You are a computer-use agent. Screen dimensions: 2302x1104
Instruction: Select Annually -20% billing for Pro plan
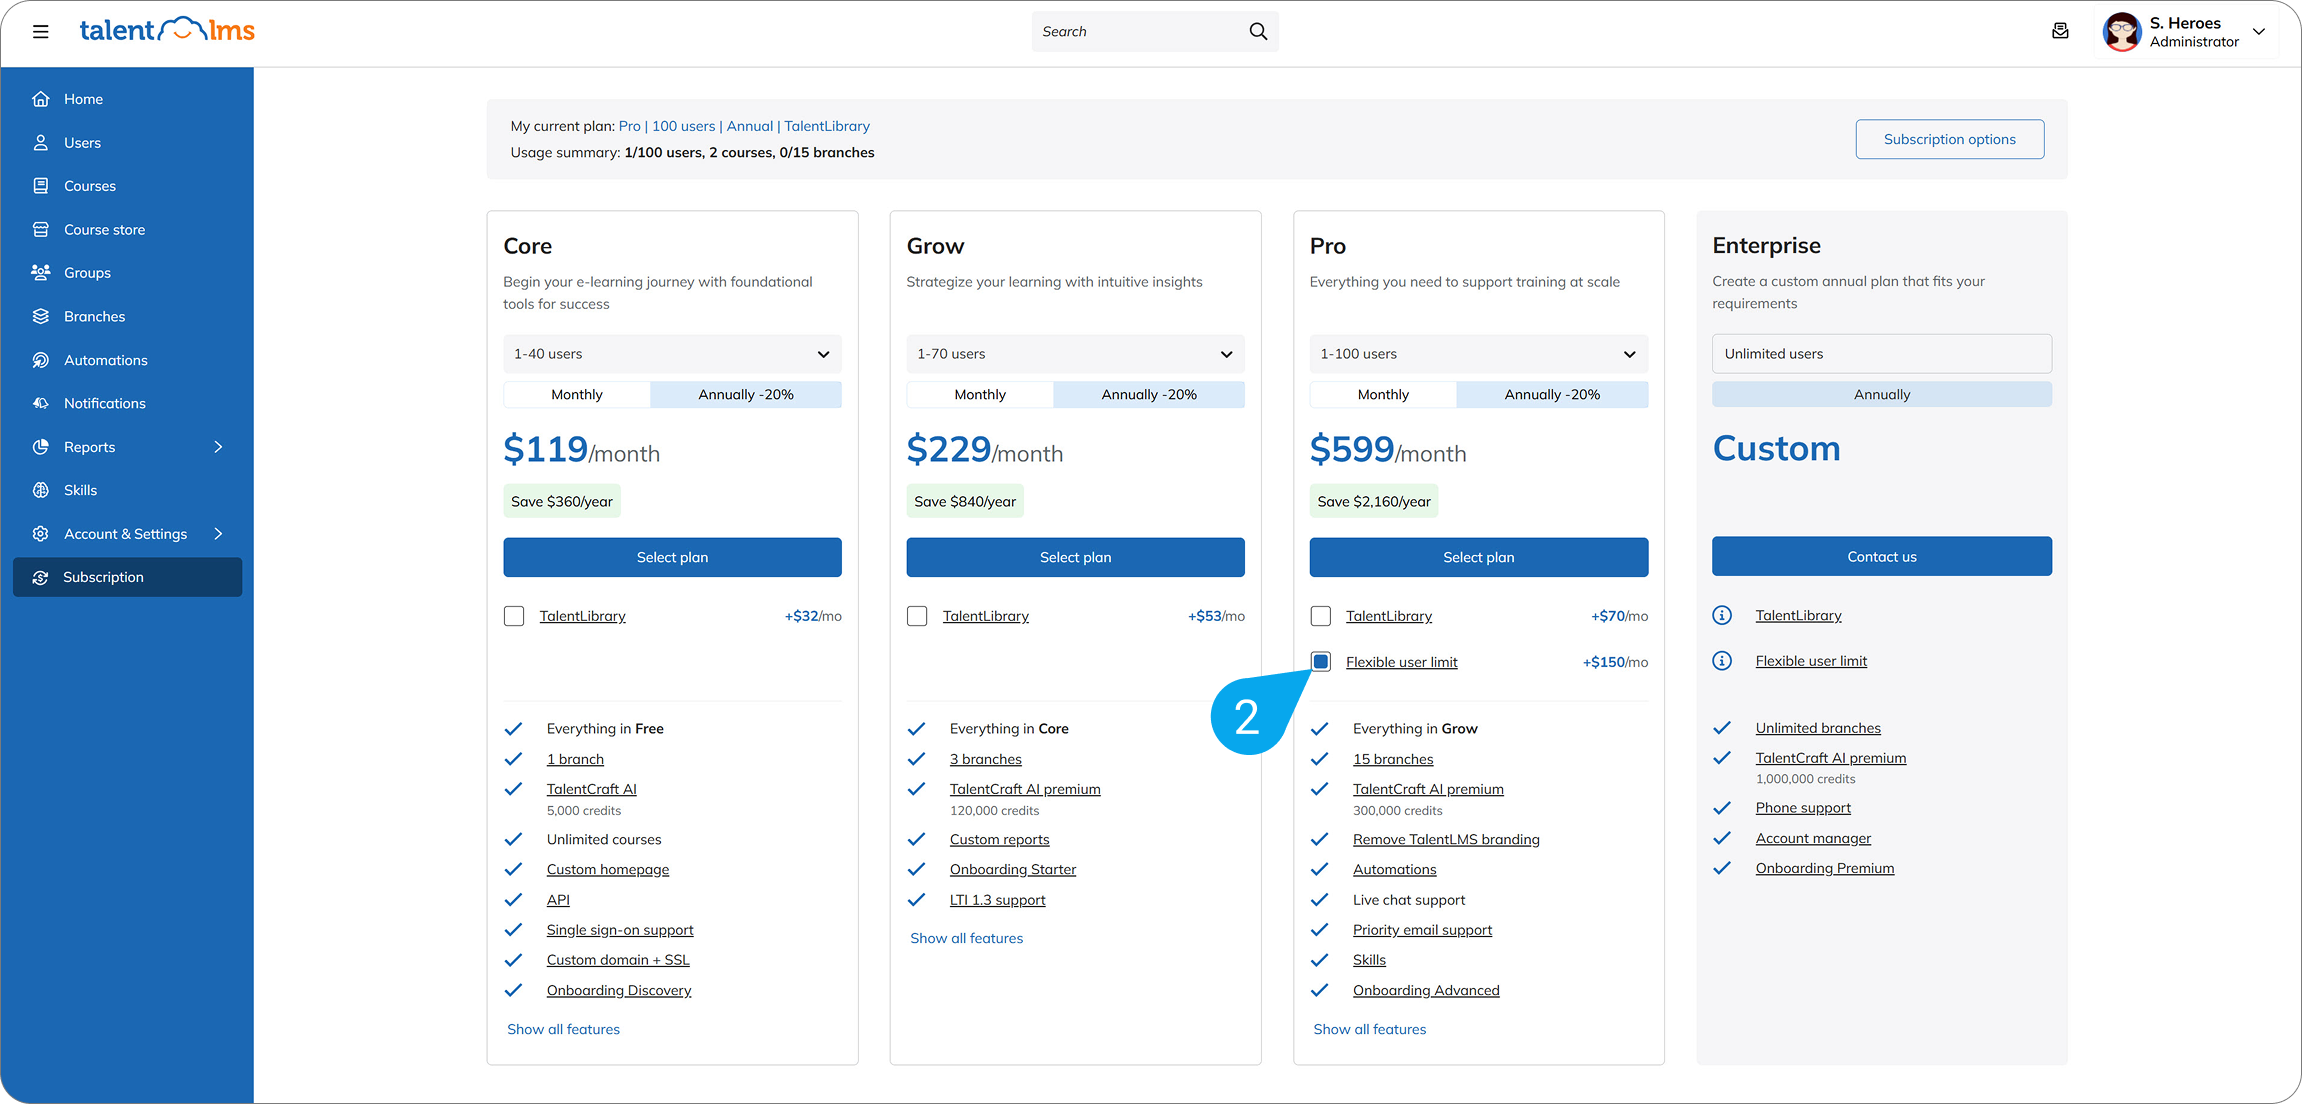[x=1552, y=394]
